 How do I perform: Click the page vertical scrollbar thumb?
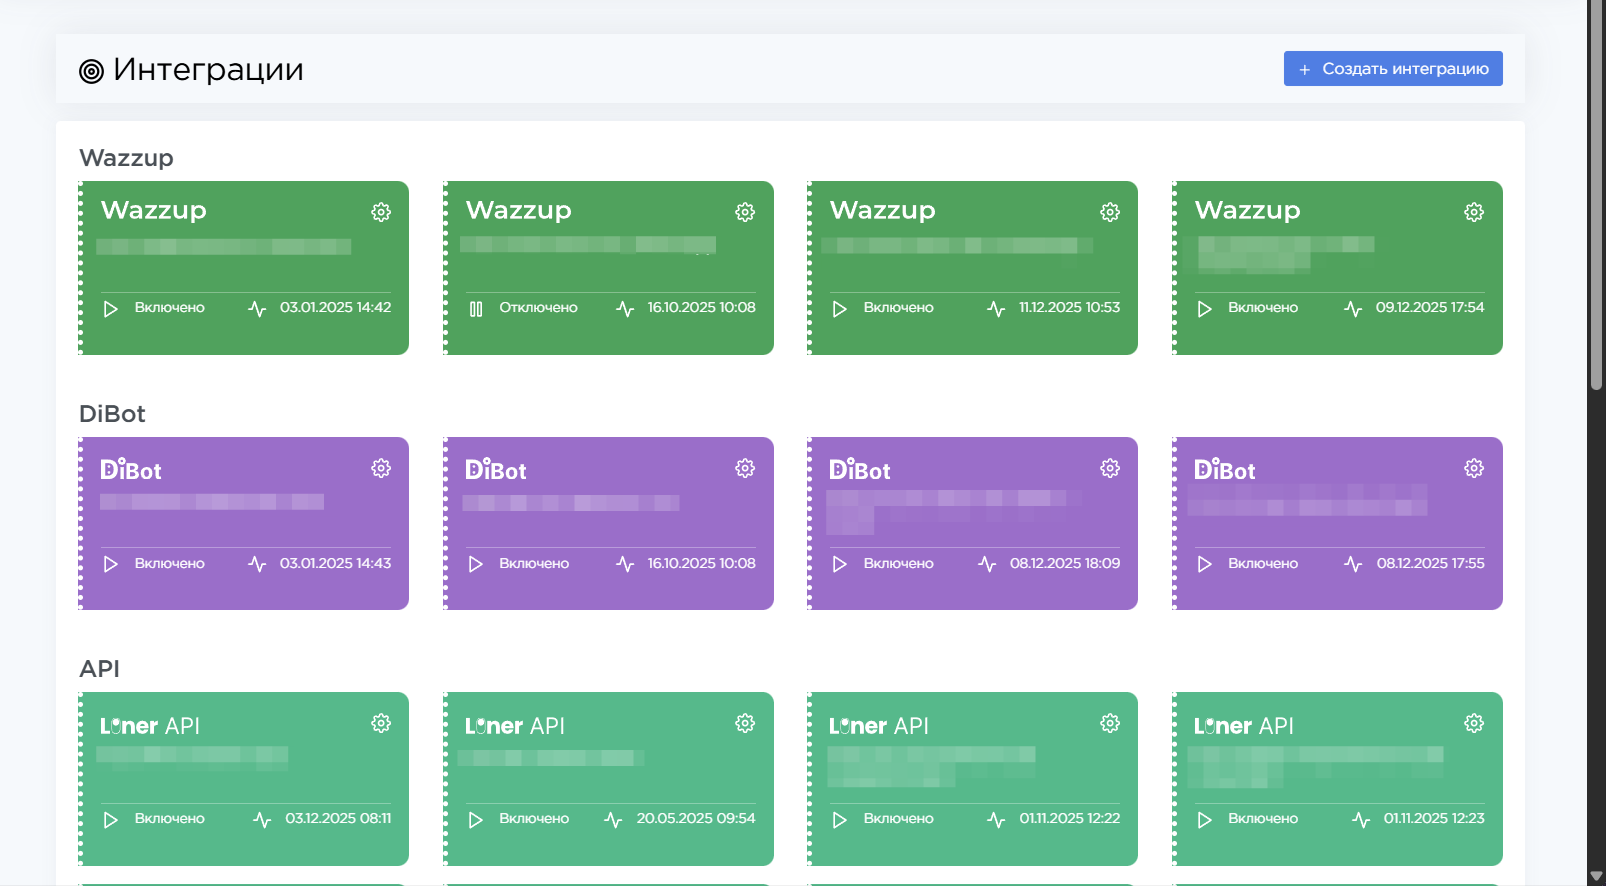(x=1596, y=200)
